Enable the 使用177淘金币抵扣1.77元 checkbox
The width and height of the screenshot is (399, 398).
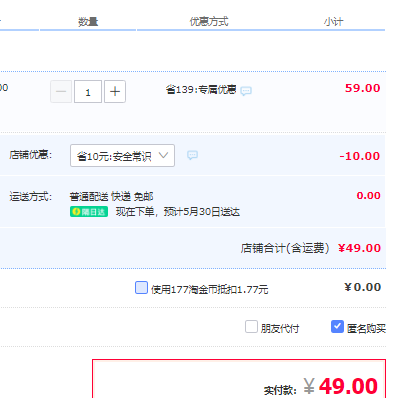141,287
